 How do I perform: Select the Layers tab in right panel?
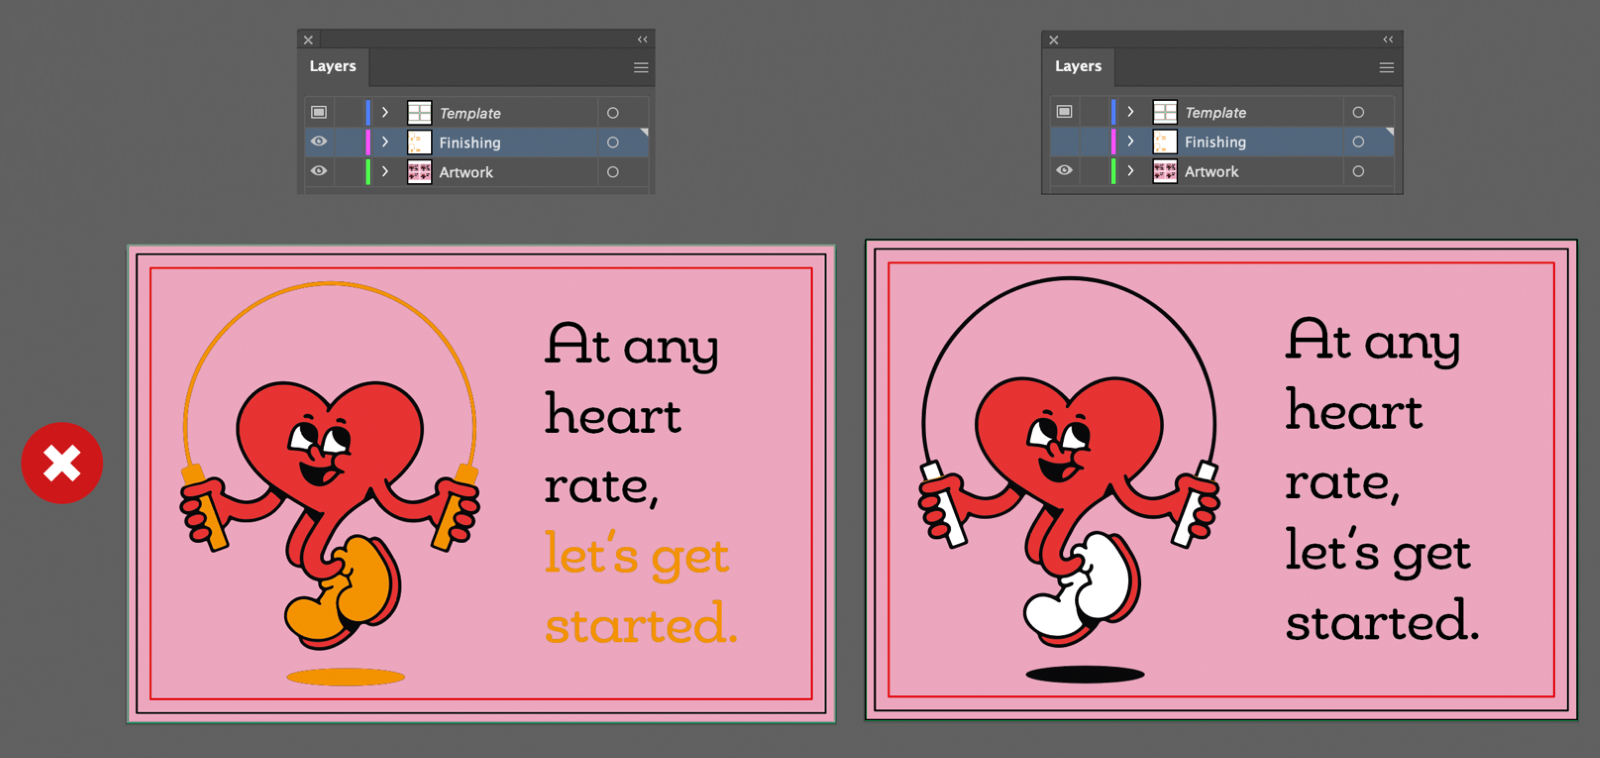pos(1078,67)
